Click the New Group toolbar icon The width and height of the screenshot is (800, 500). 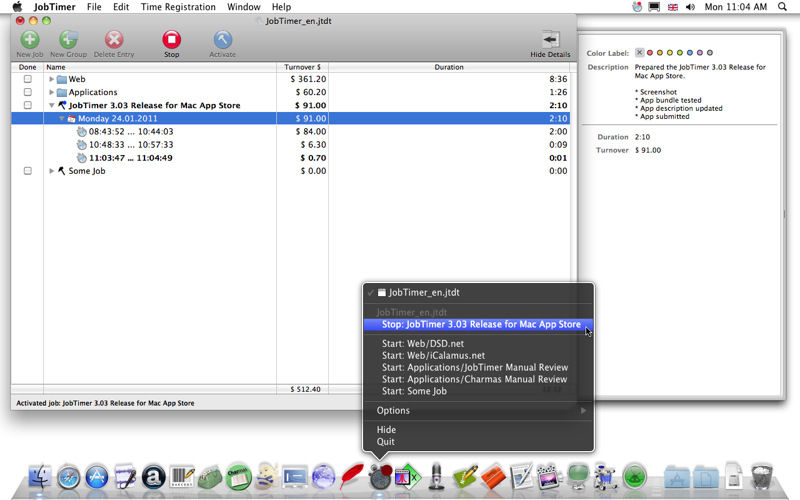coord(68,40)
